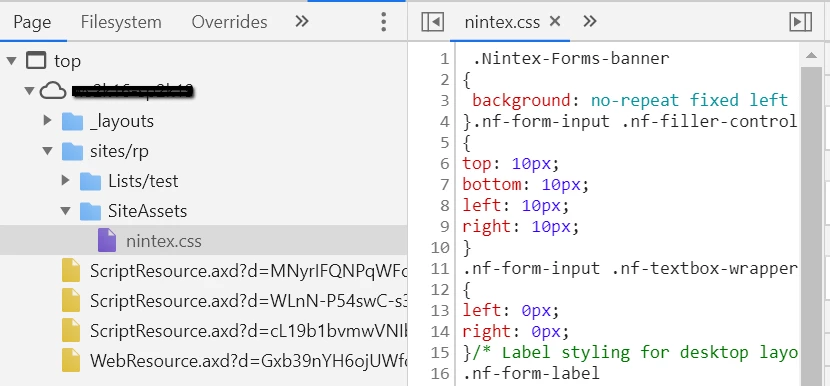
Task: Click the editor scrollbar up arrow
Action: tap(811, 55)
